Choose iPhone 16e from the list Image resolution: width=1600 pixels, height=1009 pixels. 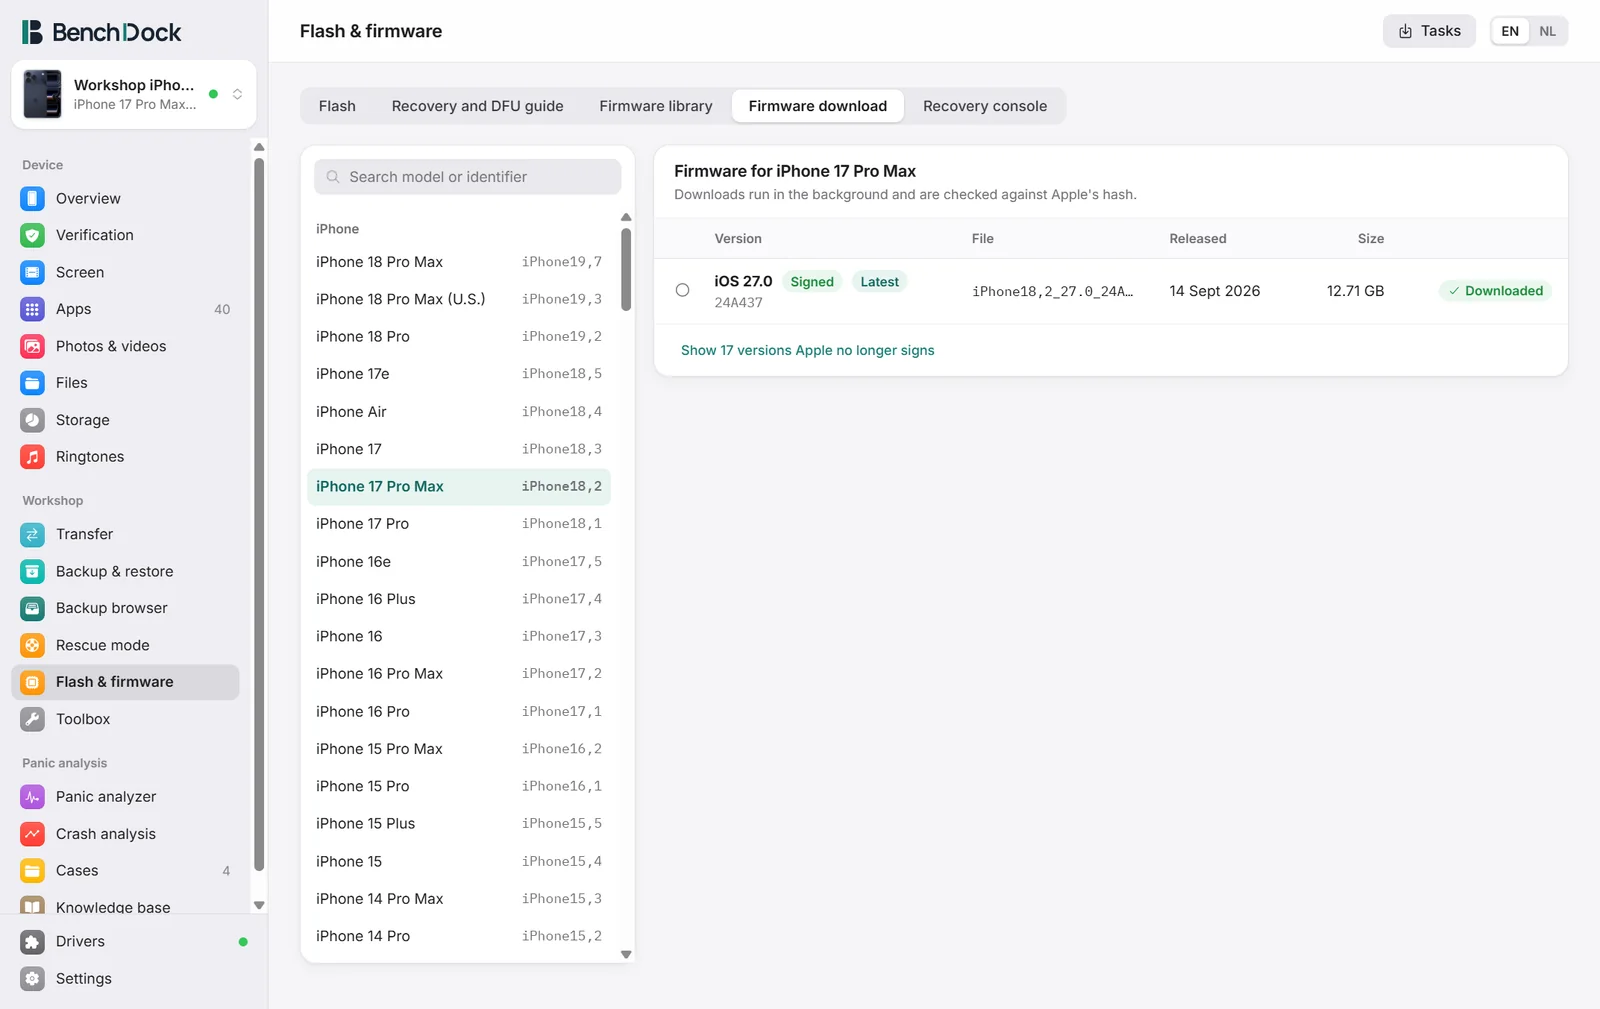point(459,562)
